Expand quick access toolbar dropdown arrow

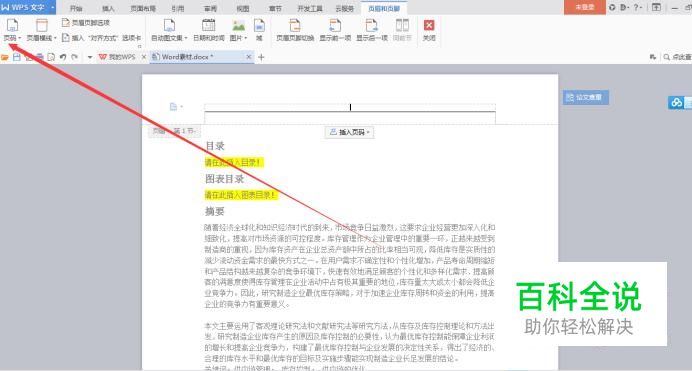[x=90, y=57]
